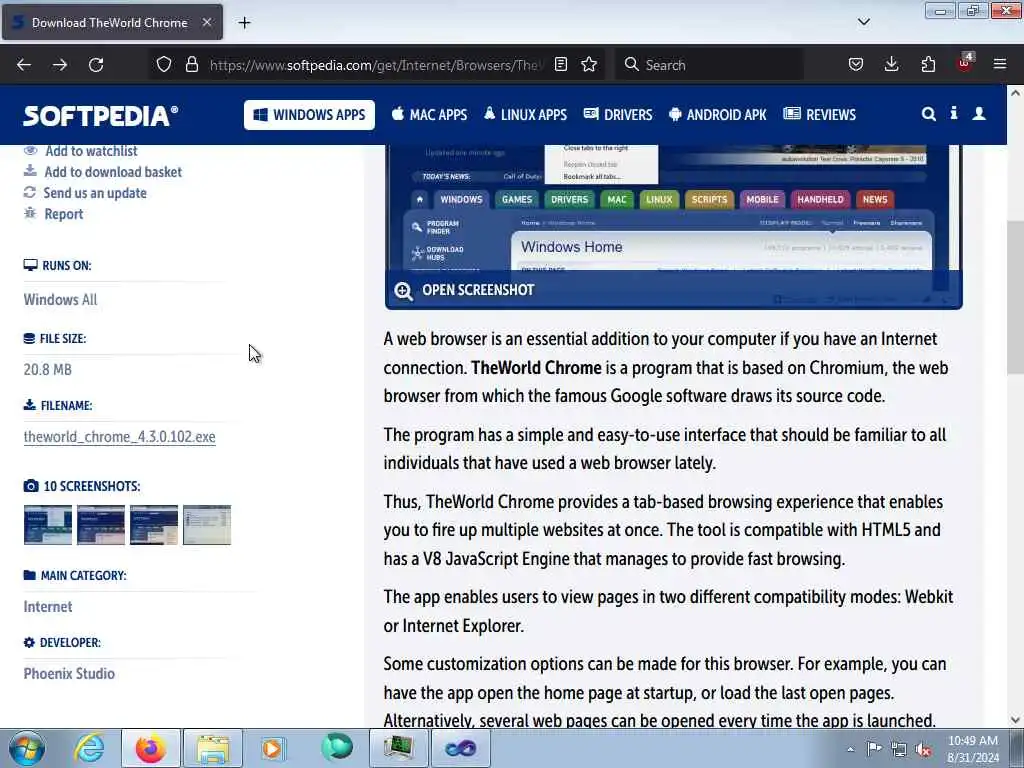
Task: Open the media player taskbar icon
Action: tap(274, 748)
